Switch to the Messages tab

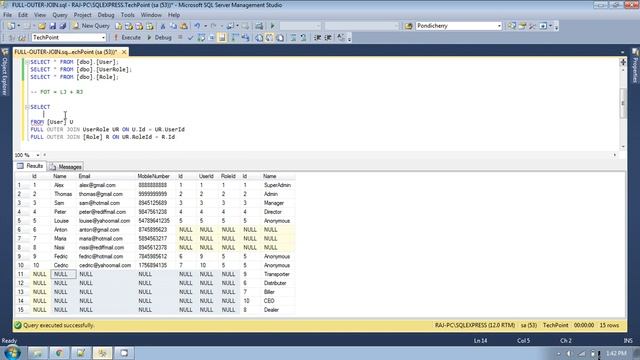(66, 167)
